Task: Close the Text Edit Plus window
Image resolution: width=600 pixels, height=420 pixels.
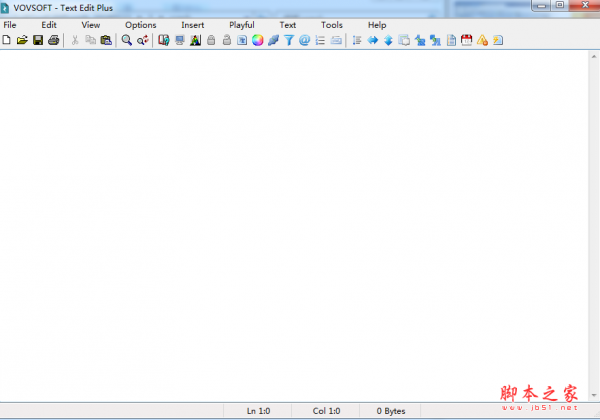Action: point(585,5)
